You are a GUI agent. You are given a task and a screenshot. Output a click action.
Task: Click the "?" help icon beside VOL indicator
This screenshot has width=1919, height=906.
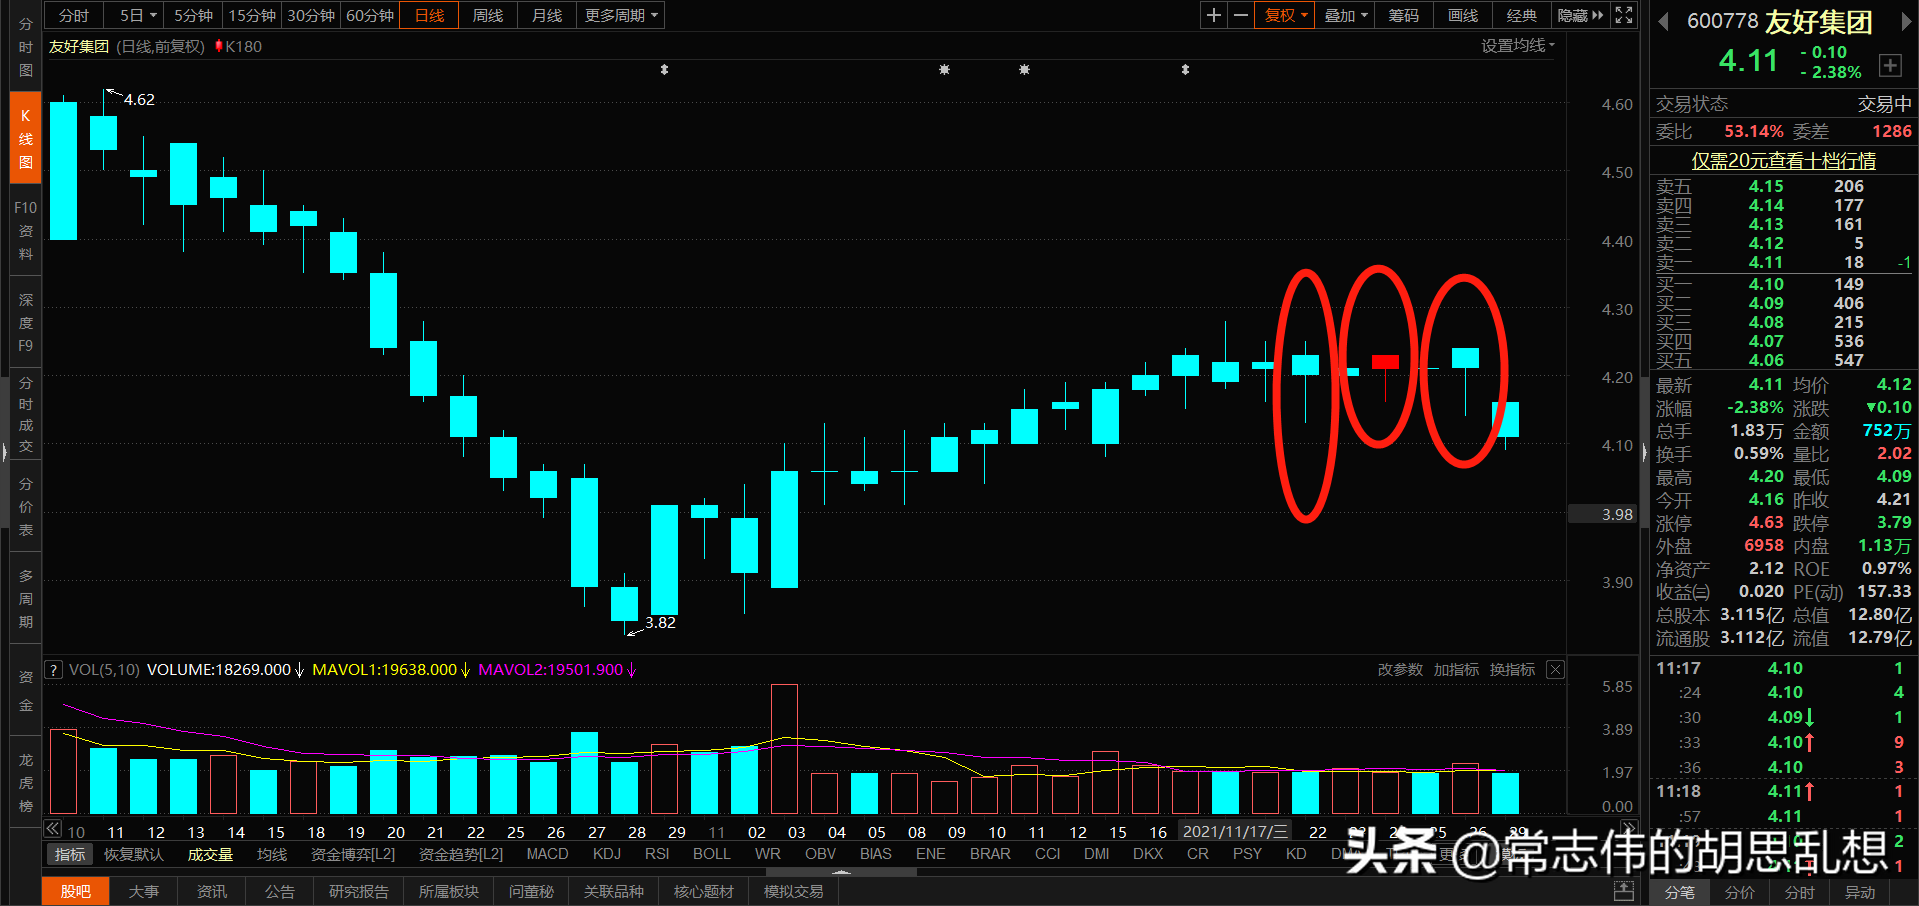(x=52, y=669)
